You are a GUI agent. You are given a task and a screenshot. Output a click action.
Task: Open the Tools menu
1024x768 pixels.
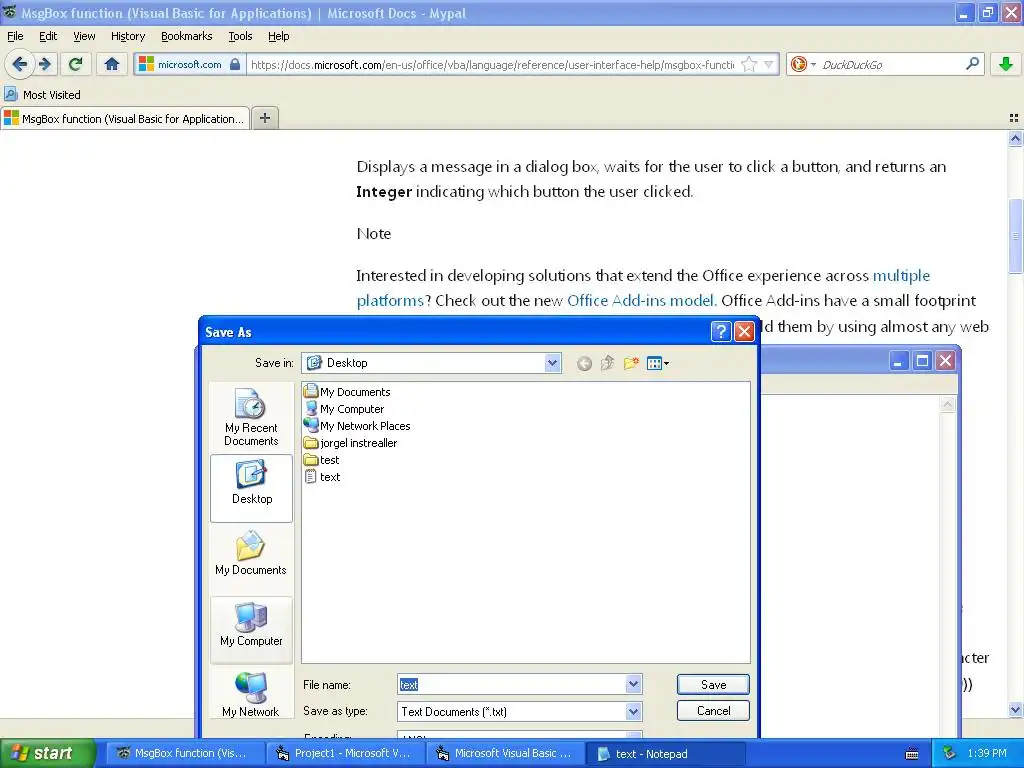[x=240, y=36]
